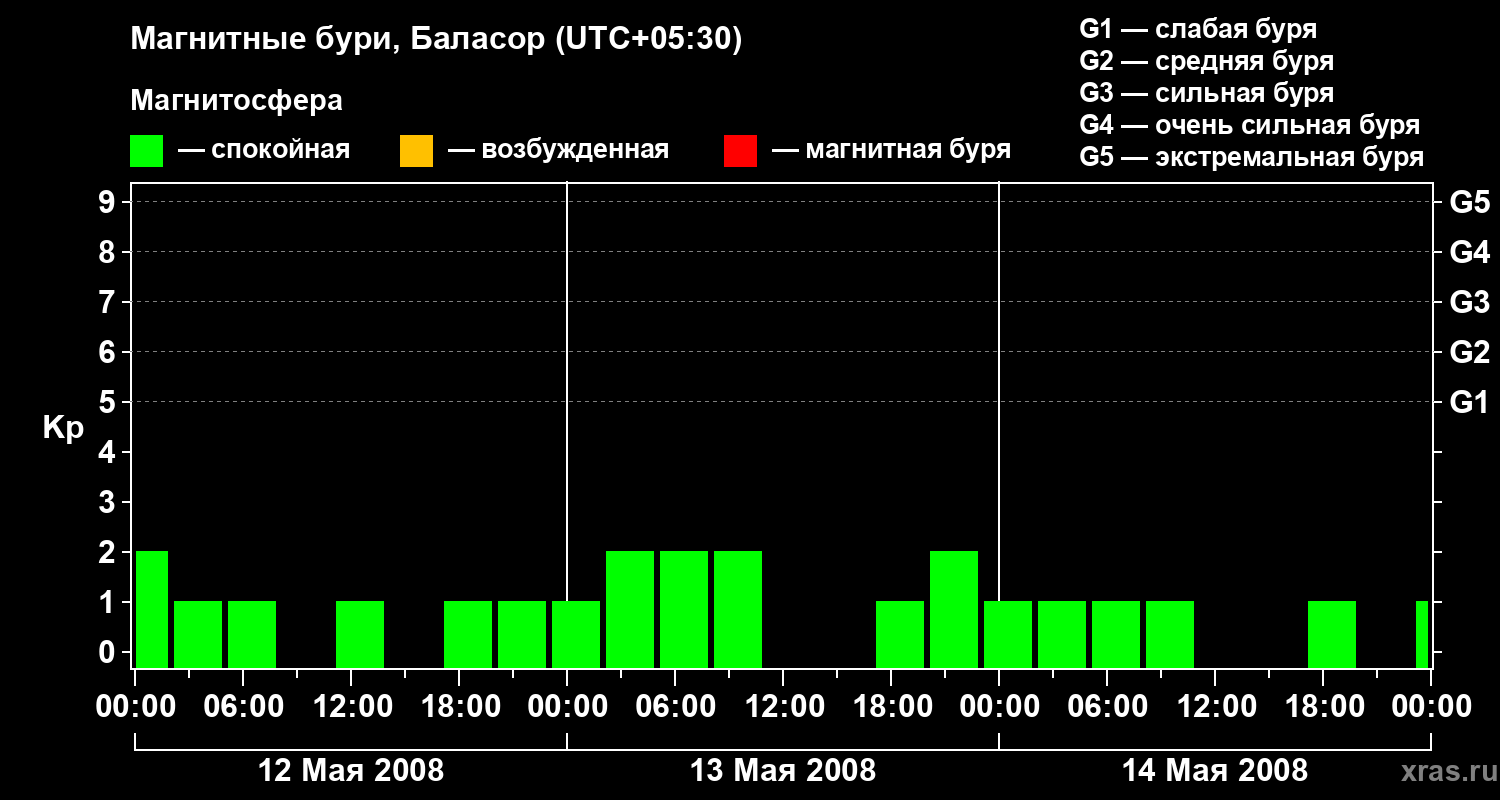Click the G2 — средняя буря legend text
Screen dimensions: 1500x800
1206,61
